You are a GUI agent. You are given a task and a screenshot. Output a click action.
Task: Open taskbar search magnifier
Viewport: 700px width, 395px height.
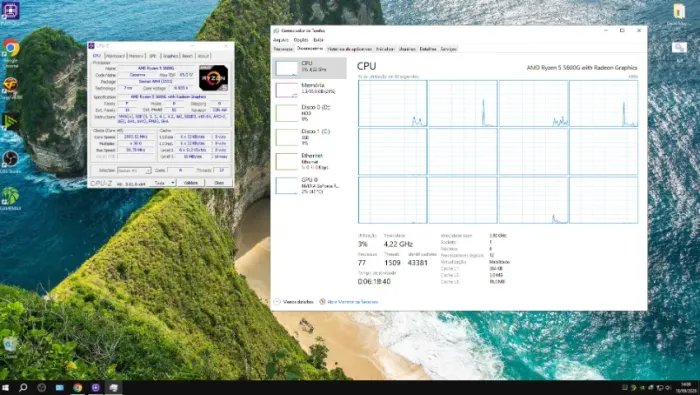click(23, 387)
